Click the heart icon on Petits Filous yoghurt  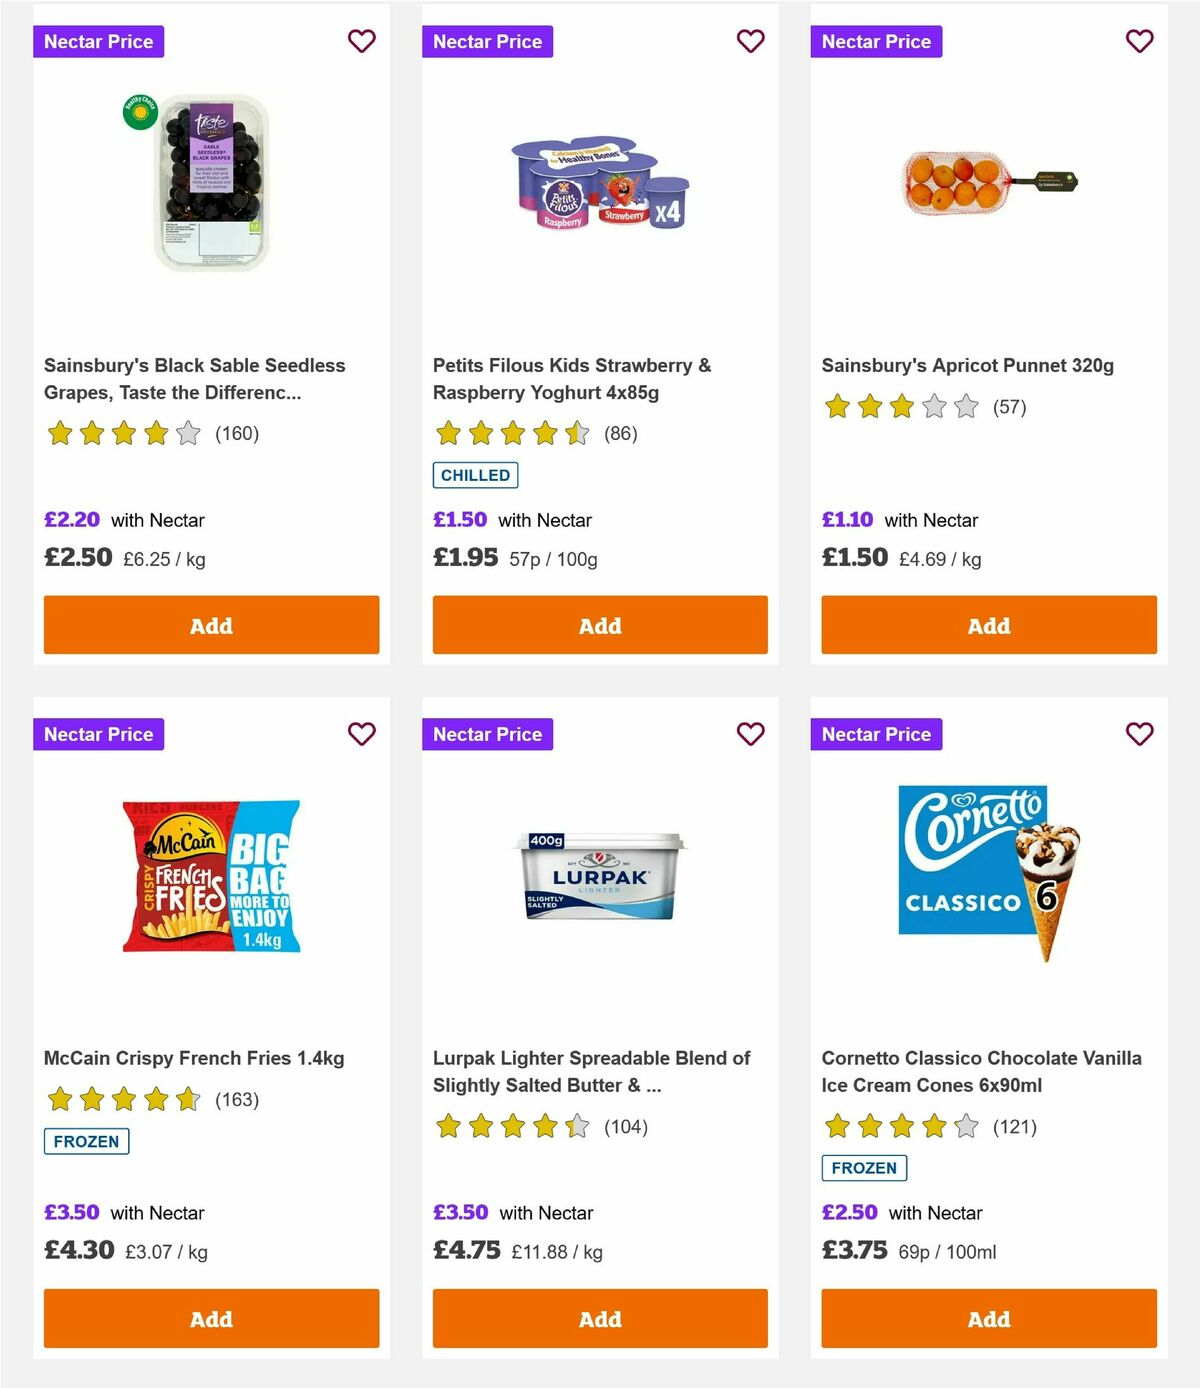pos(750,41)
